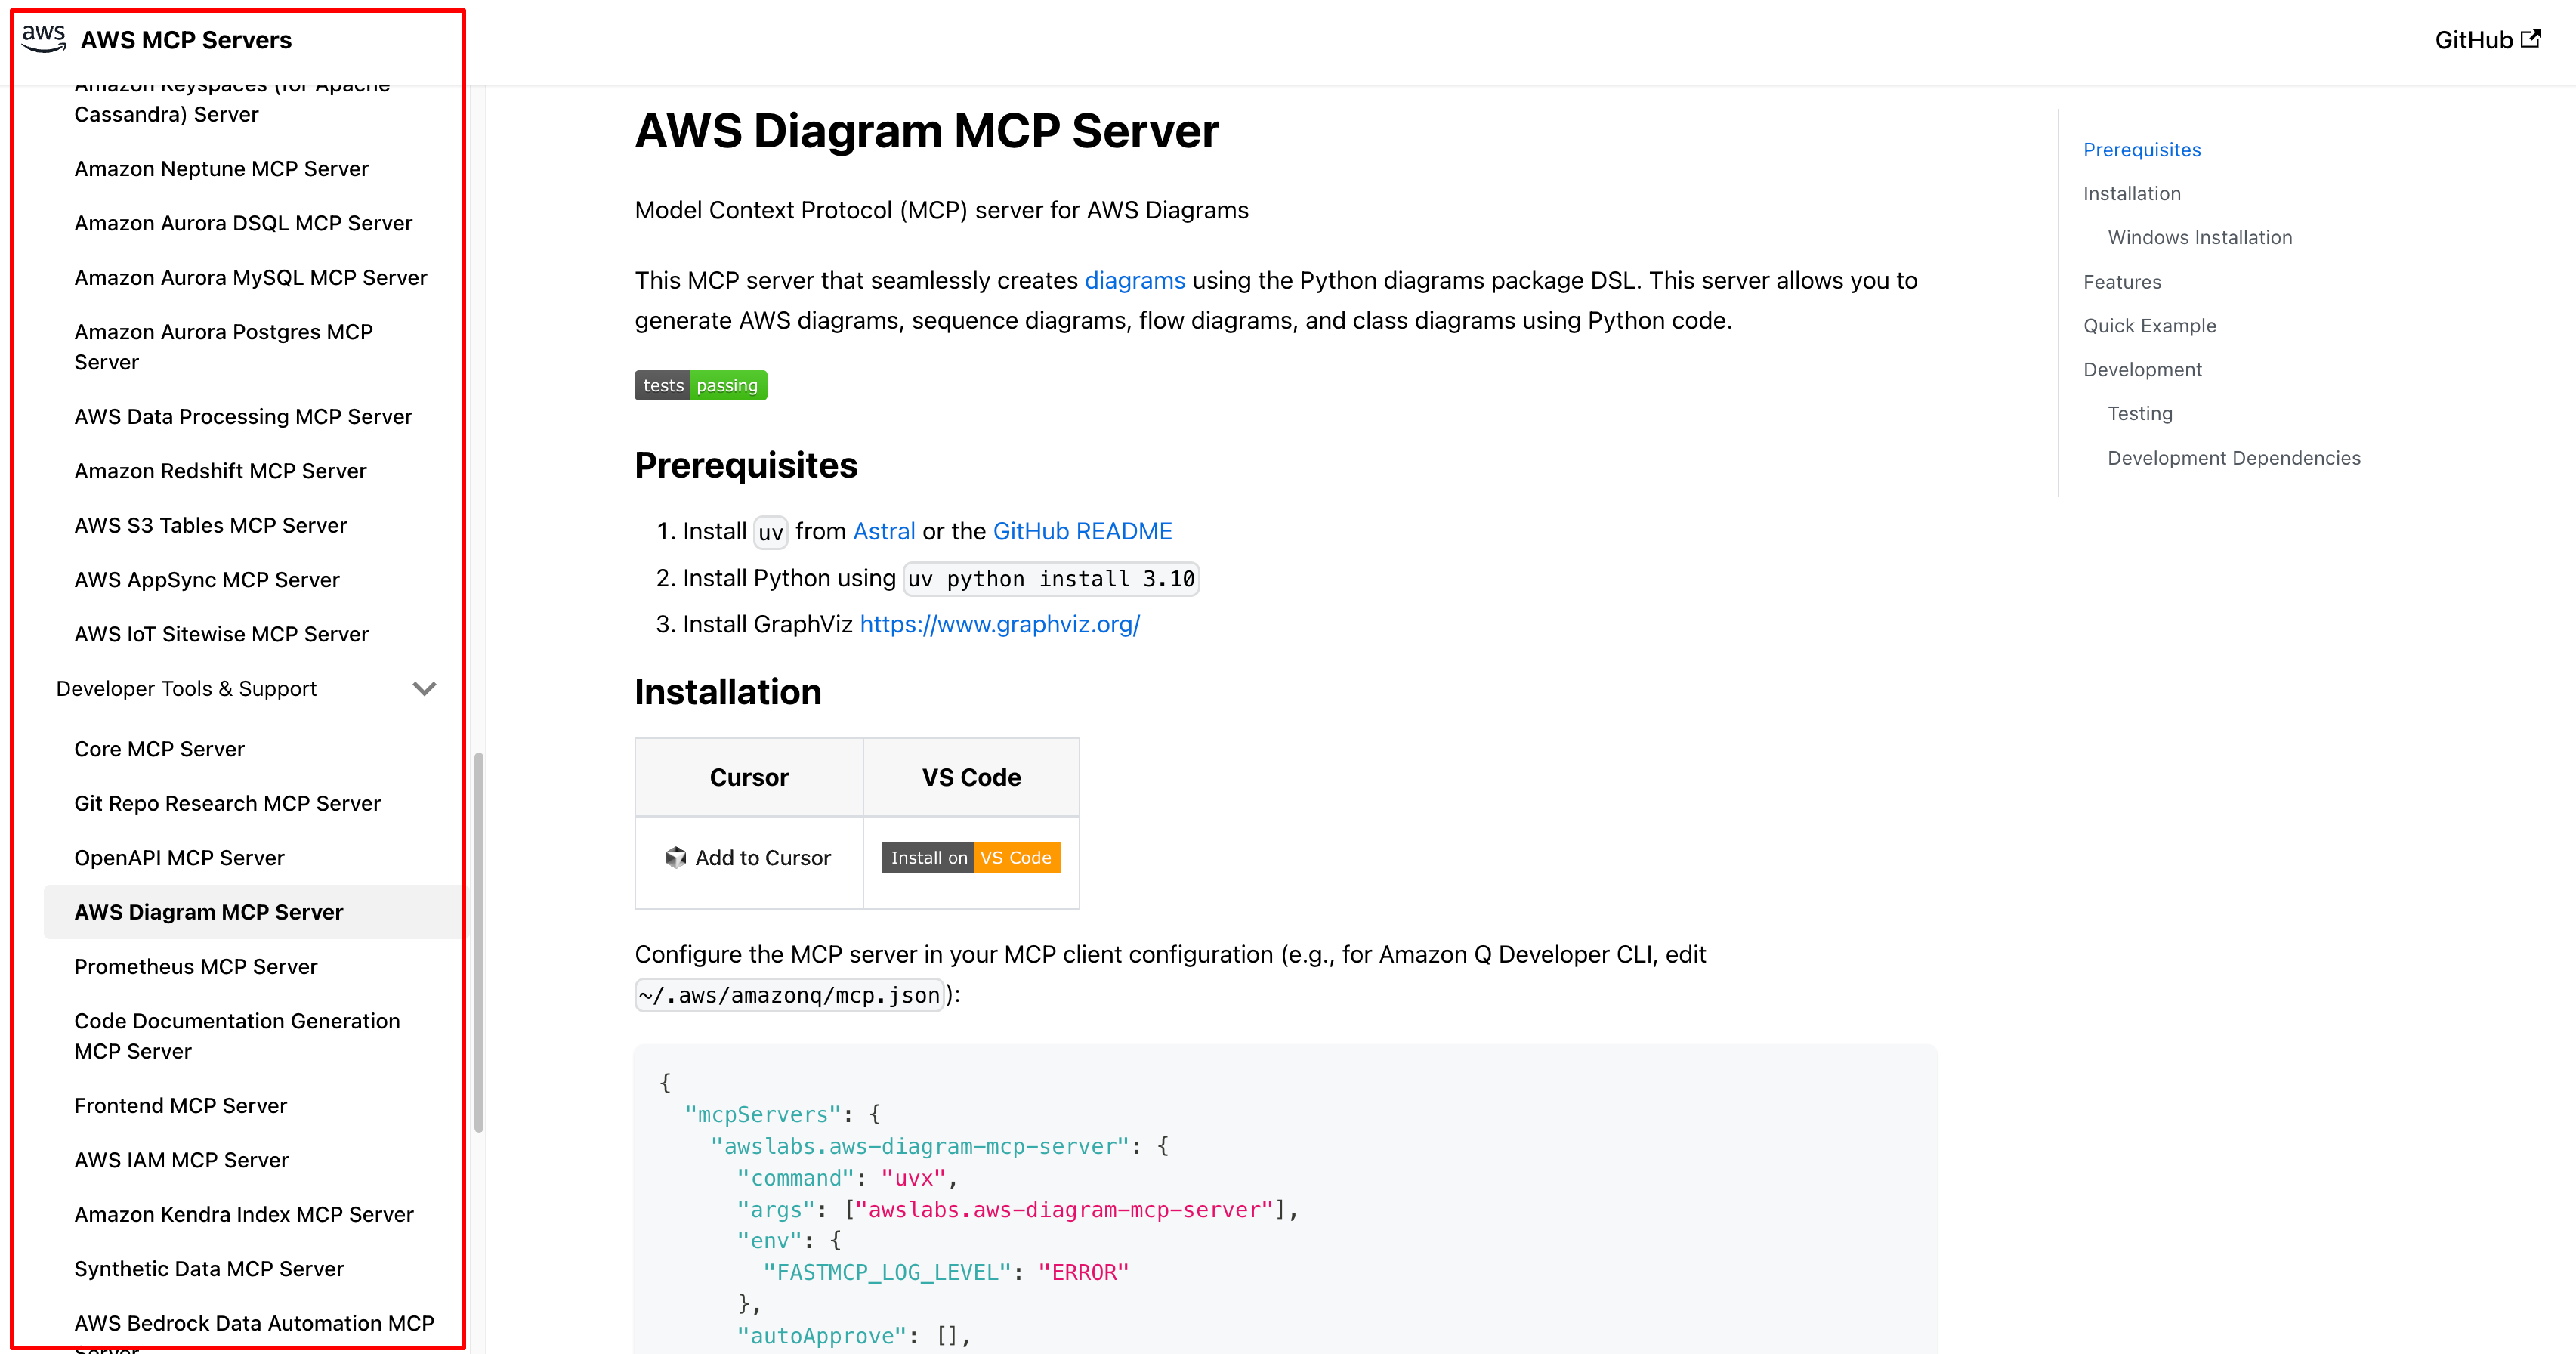
Task: Select Core MCP Server from the sidebar
Action: 159,748
